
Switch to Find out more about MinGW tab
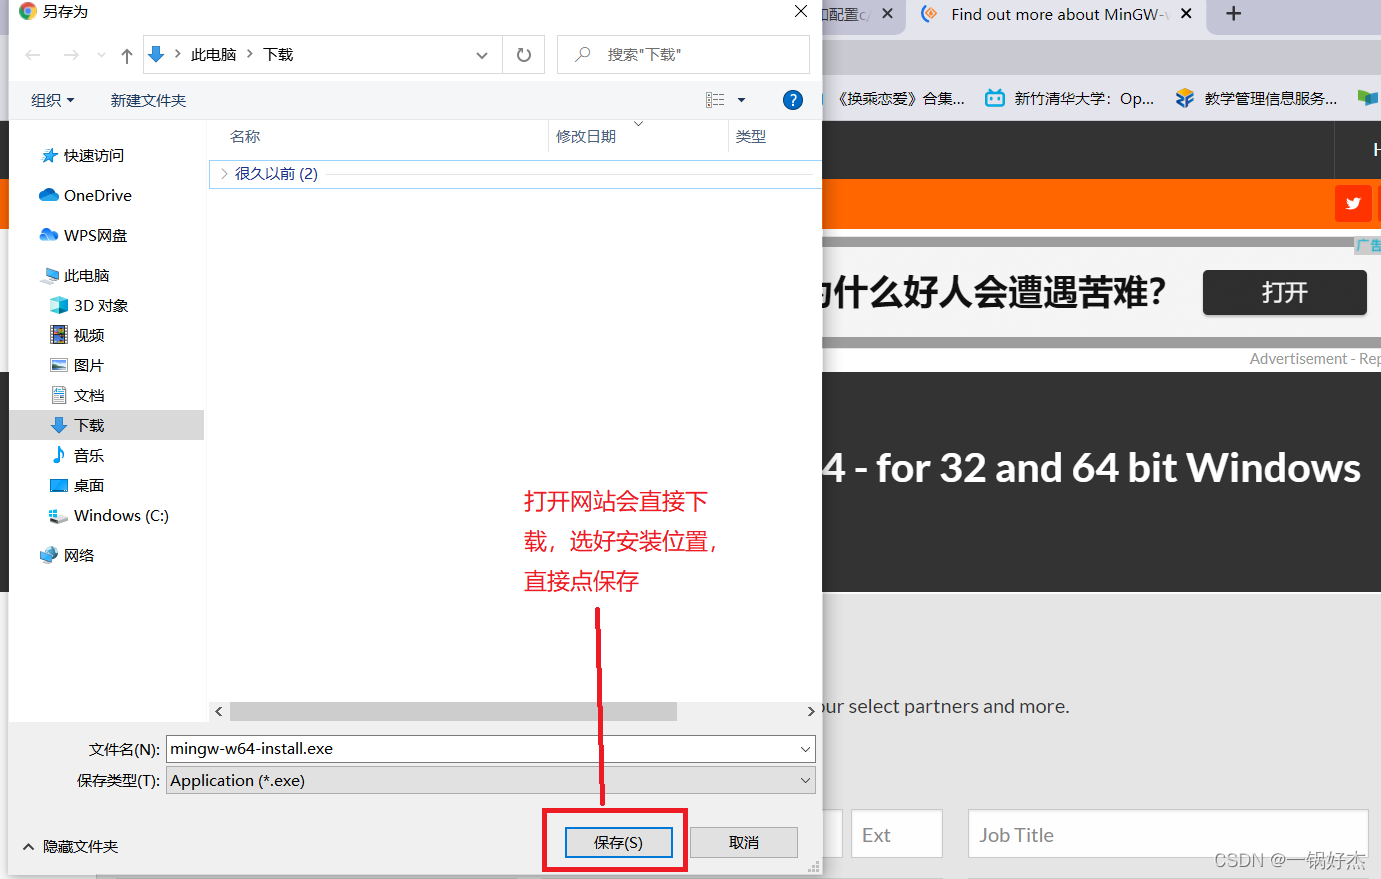1055,14
